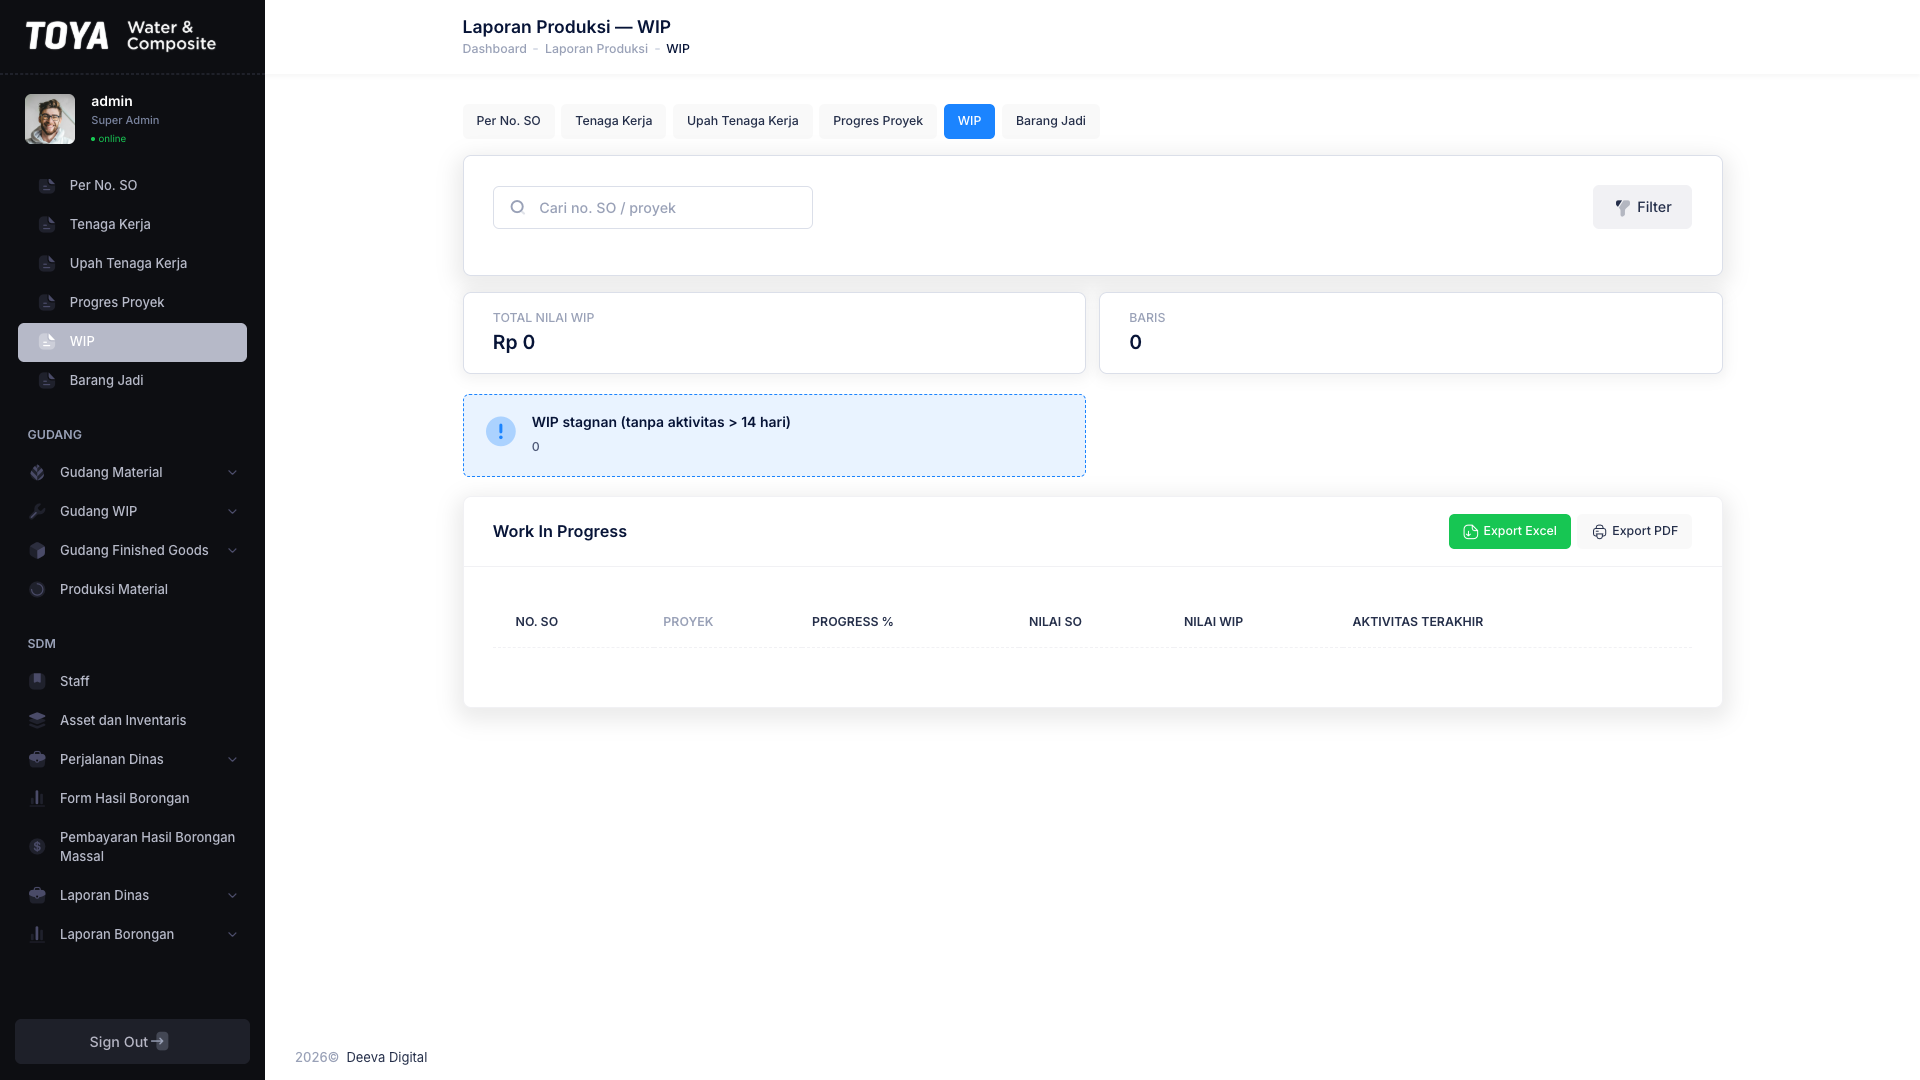Click the Gudang Material icon
Image resolution: width=1920 pixels, height=1080 pixels.
coord(37,473)
